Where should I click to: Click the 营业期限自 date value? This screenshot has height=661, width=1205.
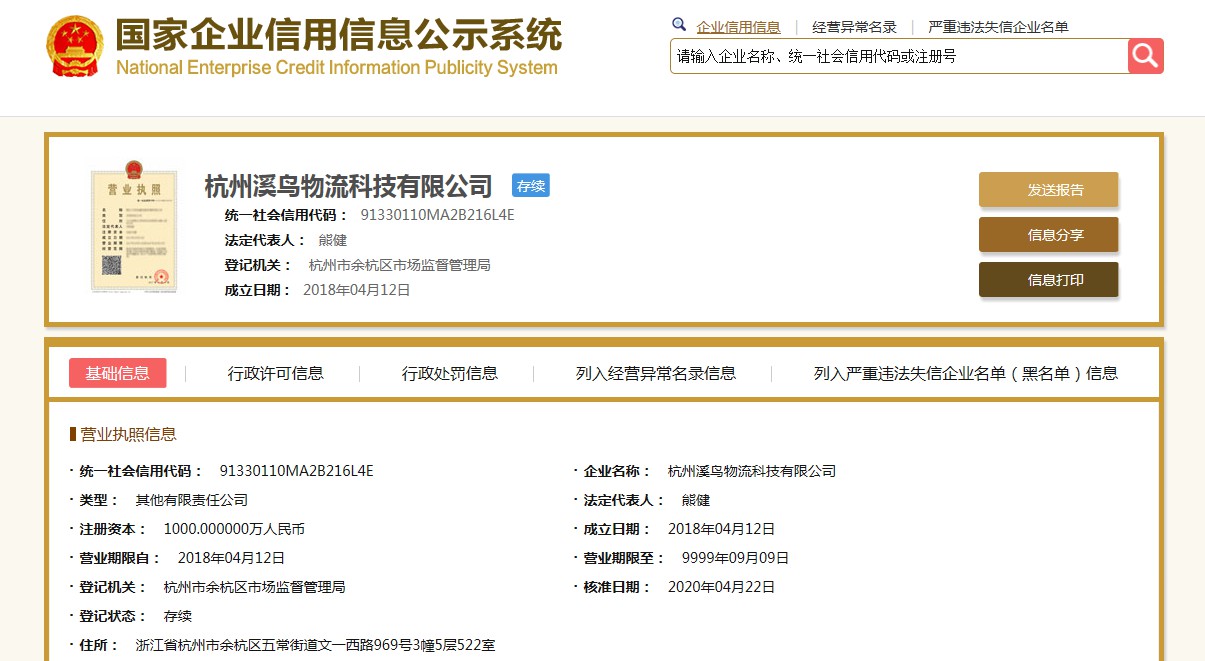pos(231,558)
